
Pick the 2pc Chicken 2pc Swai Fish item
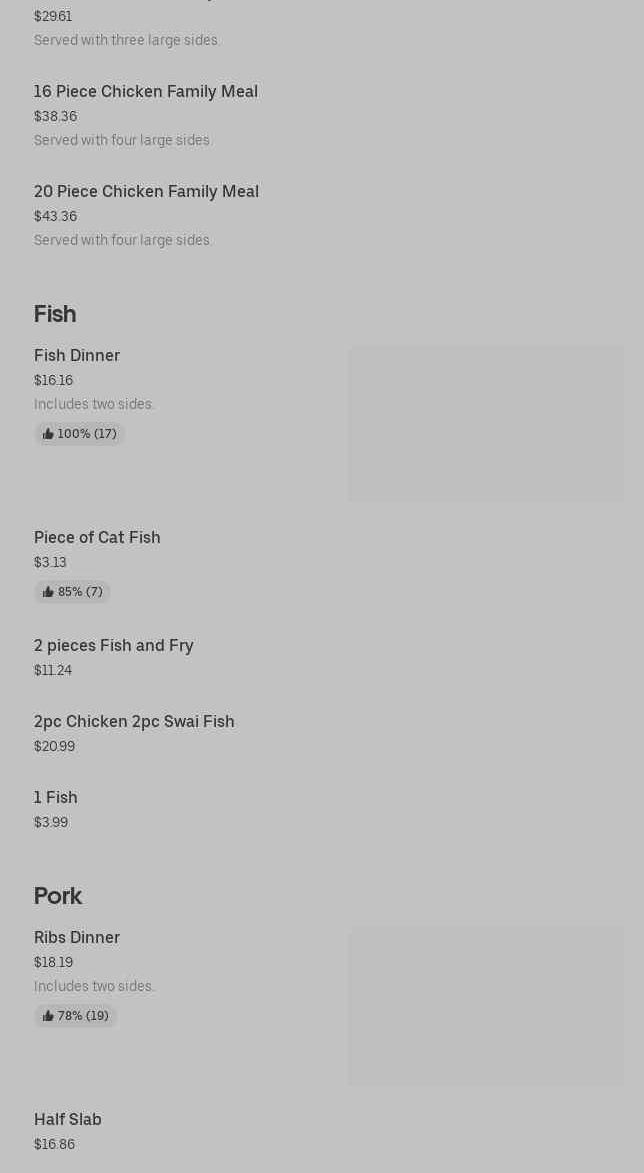134,722
